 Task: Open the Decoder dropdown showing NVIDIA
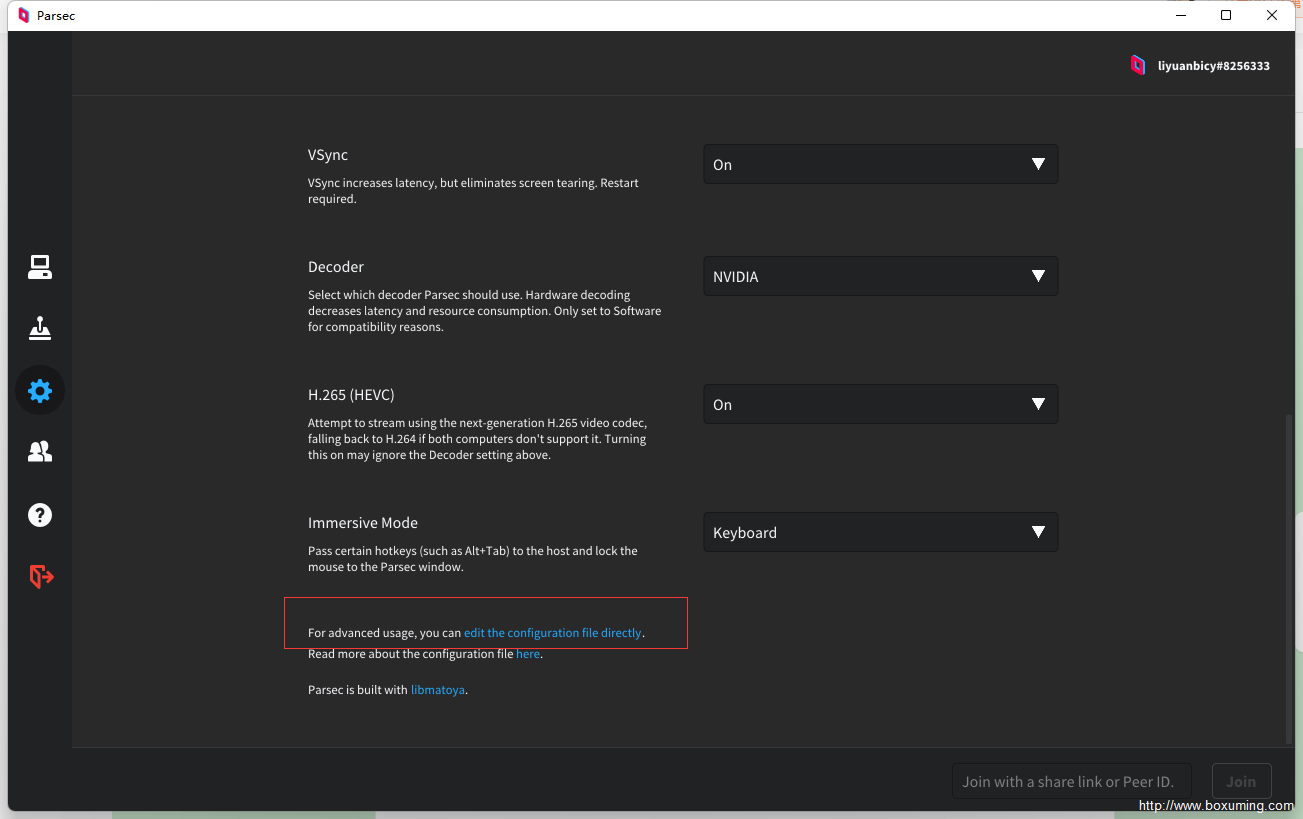click(880, 276)
